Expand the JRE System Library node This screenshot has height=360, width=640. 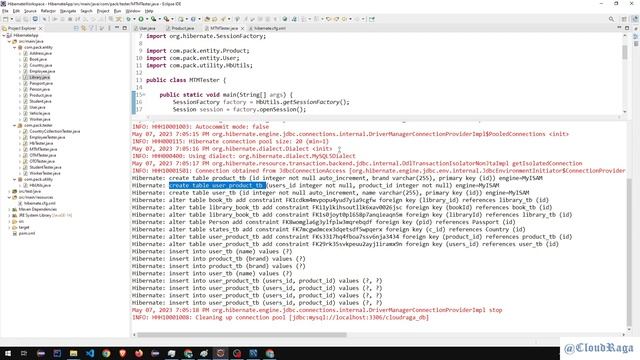tap(9, 215)
